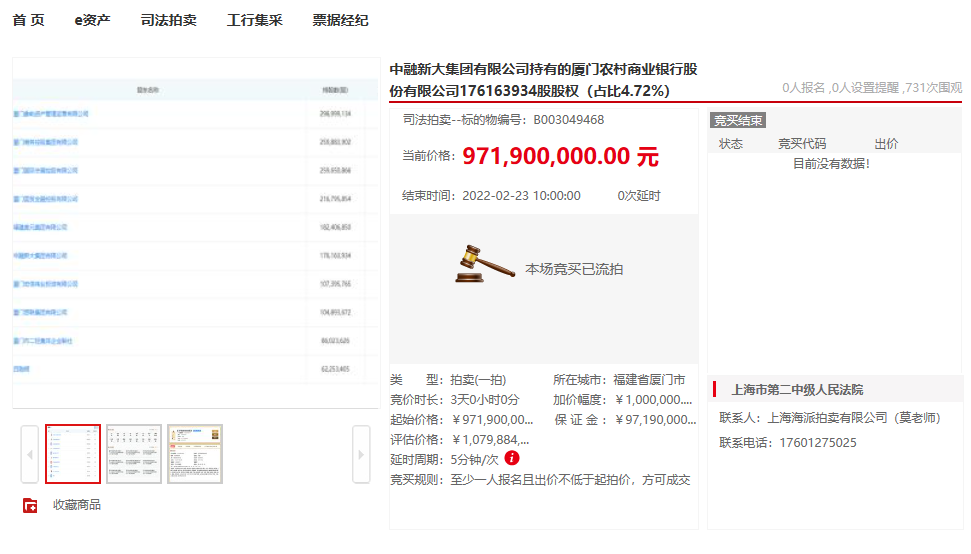Screen dimensions: 971x554
Task: Click the signup and view count statistics text
Action: 872,87
